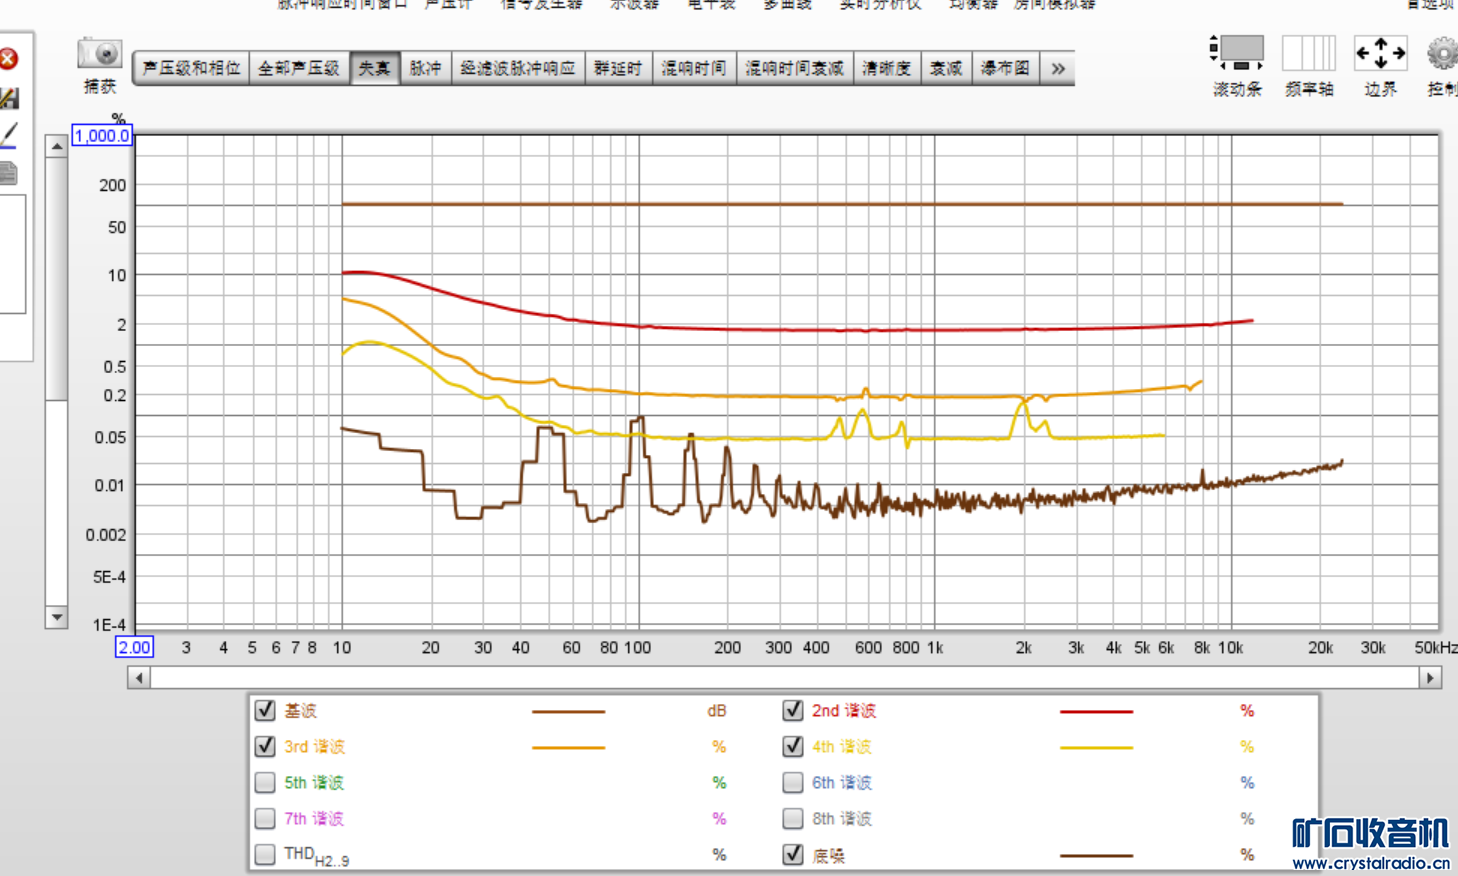
Task: Toggle the scrollbars (滚动条) icon
Action: coord(1237,52)
